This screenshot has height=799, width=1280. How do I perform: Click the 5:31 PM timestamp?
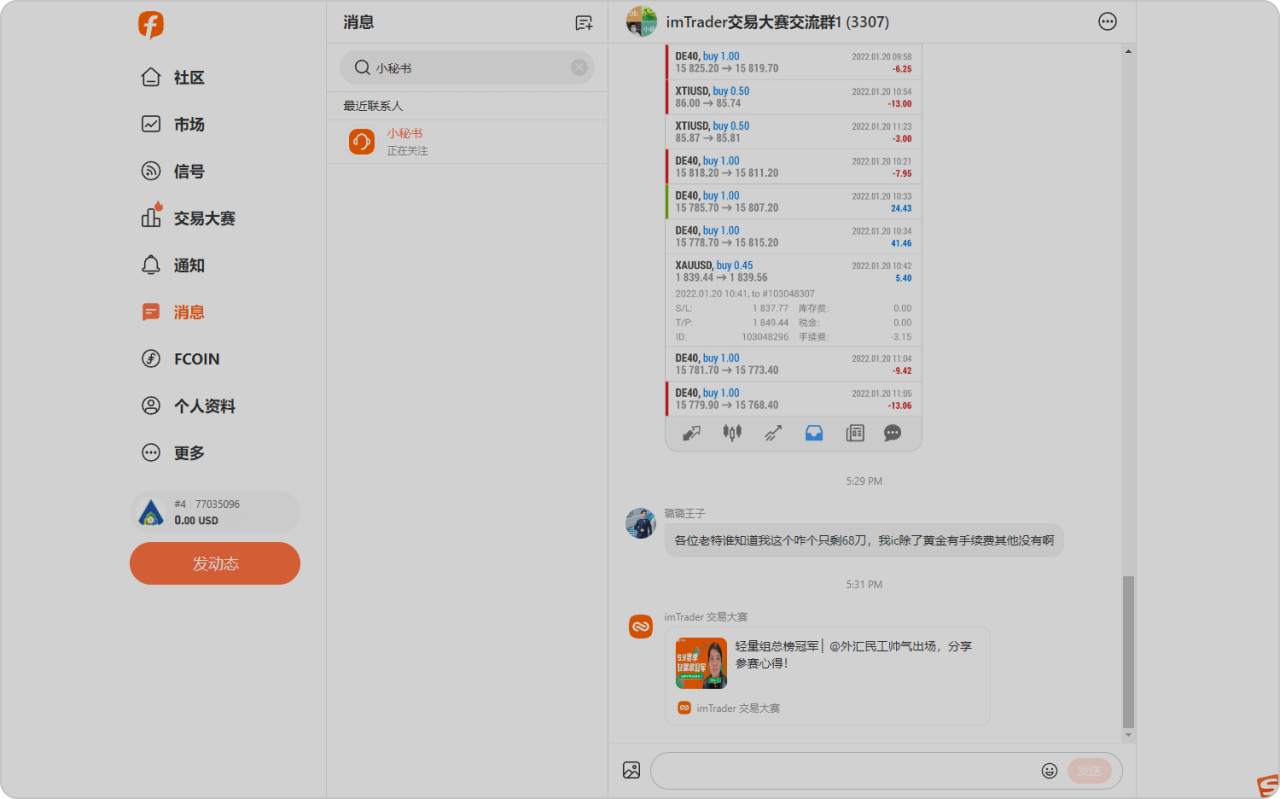[x=864, y=584]
